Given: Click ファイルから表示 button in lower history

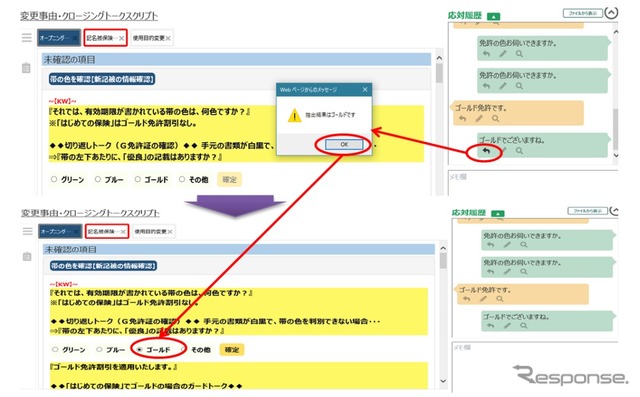Looking at the screenshot, I should pyautogui.click(x=587, y=211).
